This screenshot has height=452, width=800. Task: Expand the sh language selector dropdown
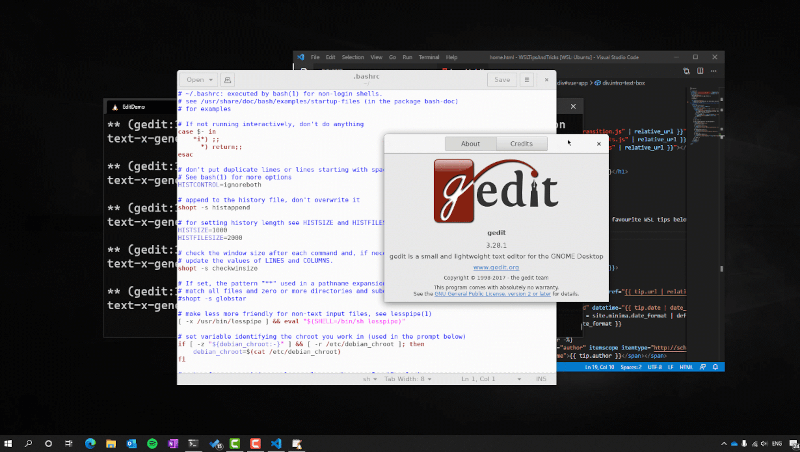[370, 381]
